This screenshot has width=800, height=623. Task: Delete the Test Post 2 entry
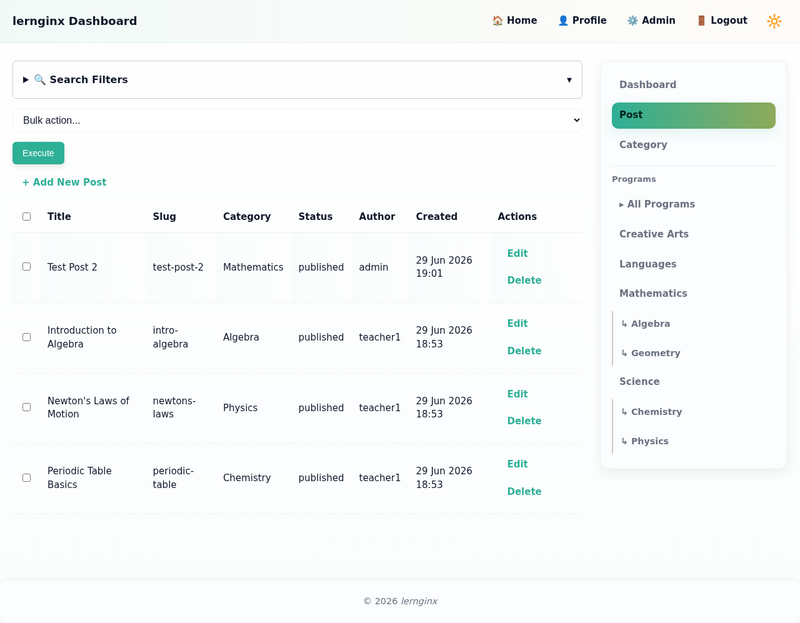(x=524, y=280)
